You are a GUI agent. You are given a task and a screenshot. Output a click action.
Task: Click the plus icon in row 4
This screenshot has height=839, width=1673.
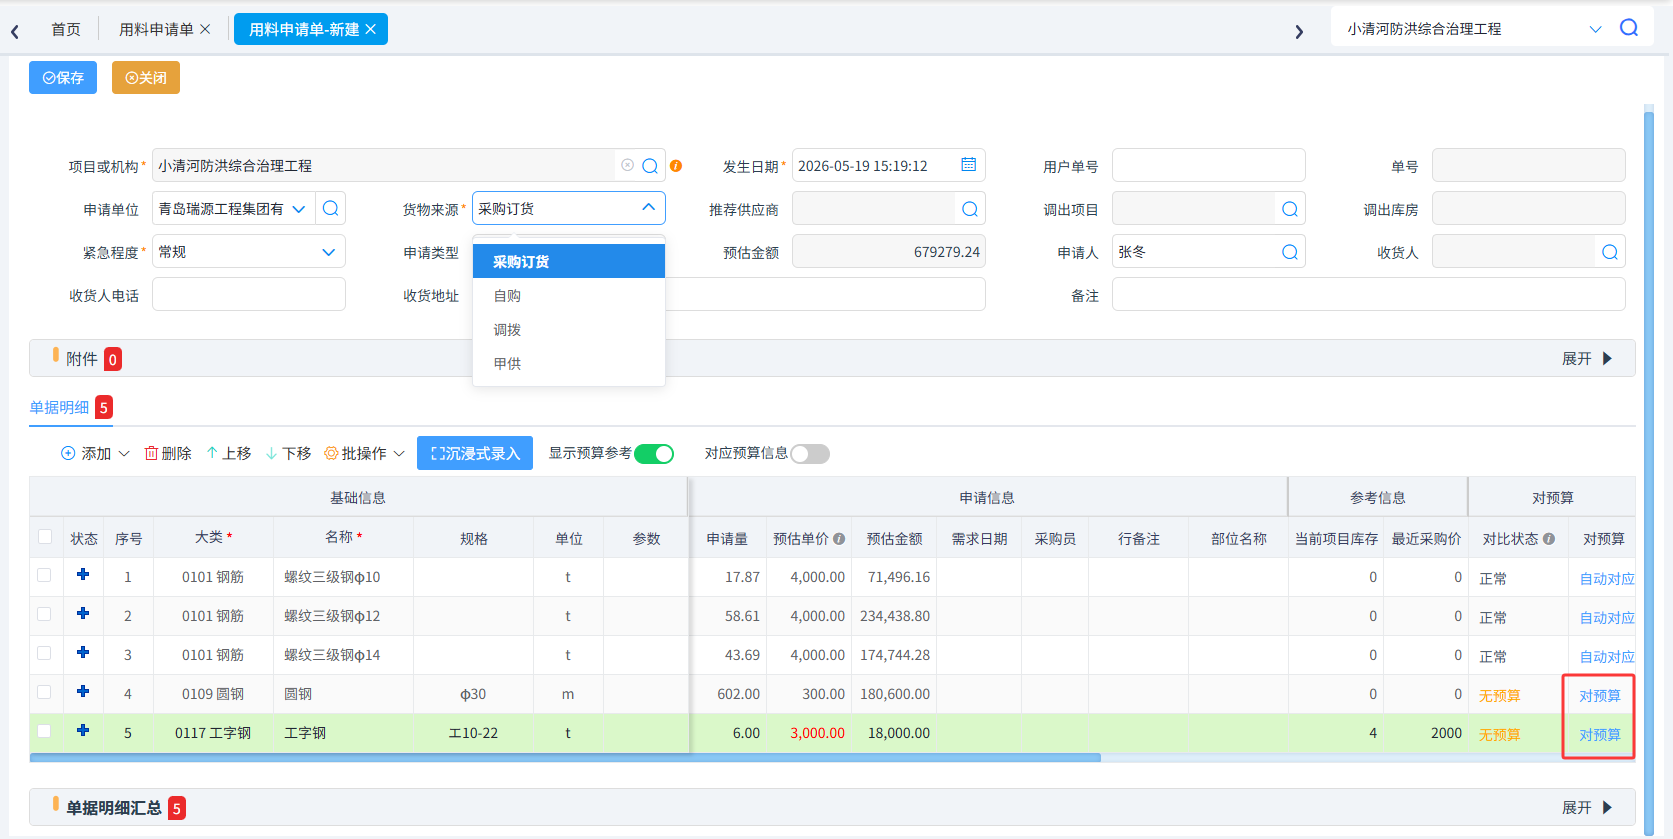[x=83, y=692]
